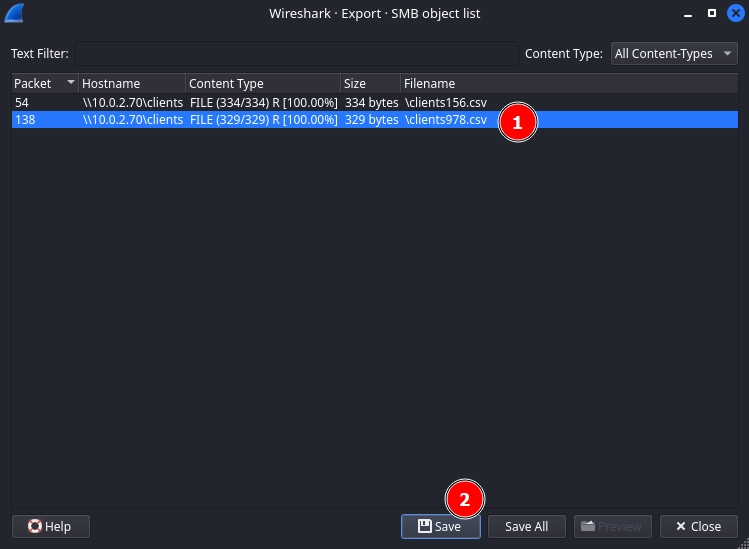Click the Save All button
This screenshot has height=549, width=749.
[526, 526]
